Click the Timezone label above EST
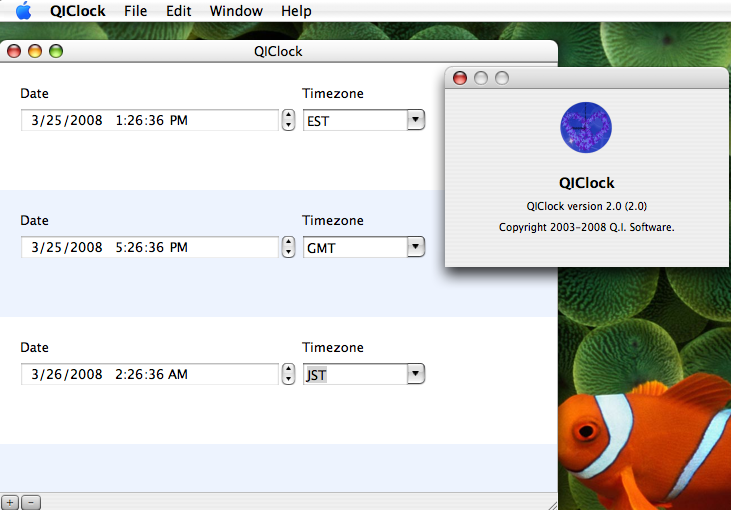This screenshot has height=510, width=731. click(x=333, y=93)
